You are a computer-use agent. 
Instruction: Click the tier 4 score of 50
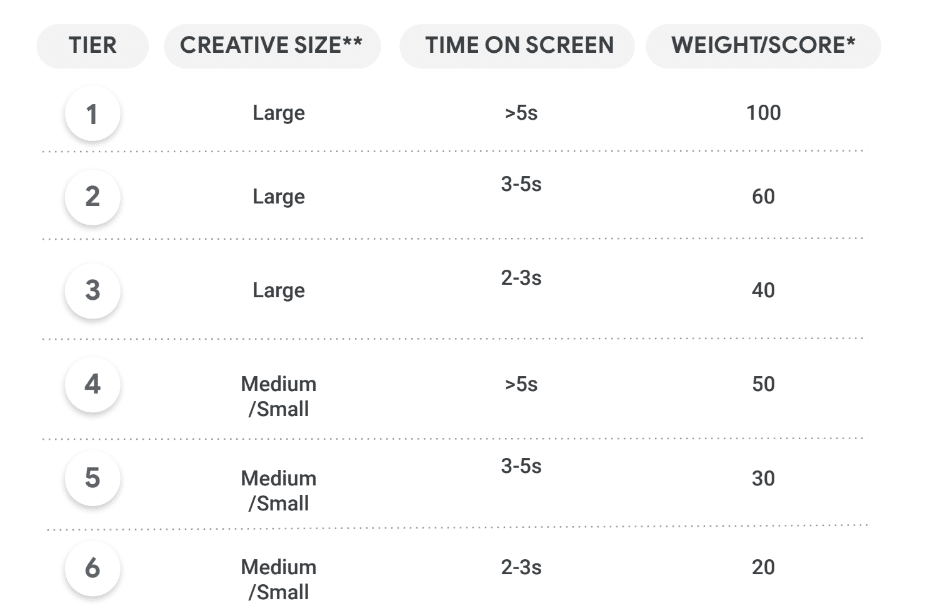(x=763, y=384)
